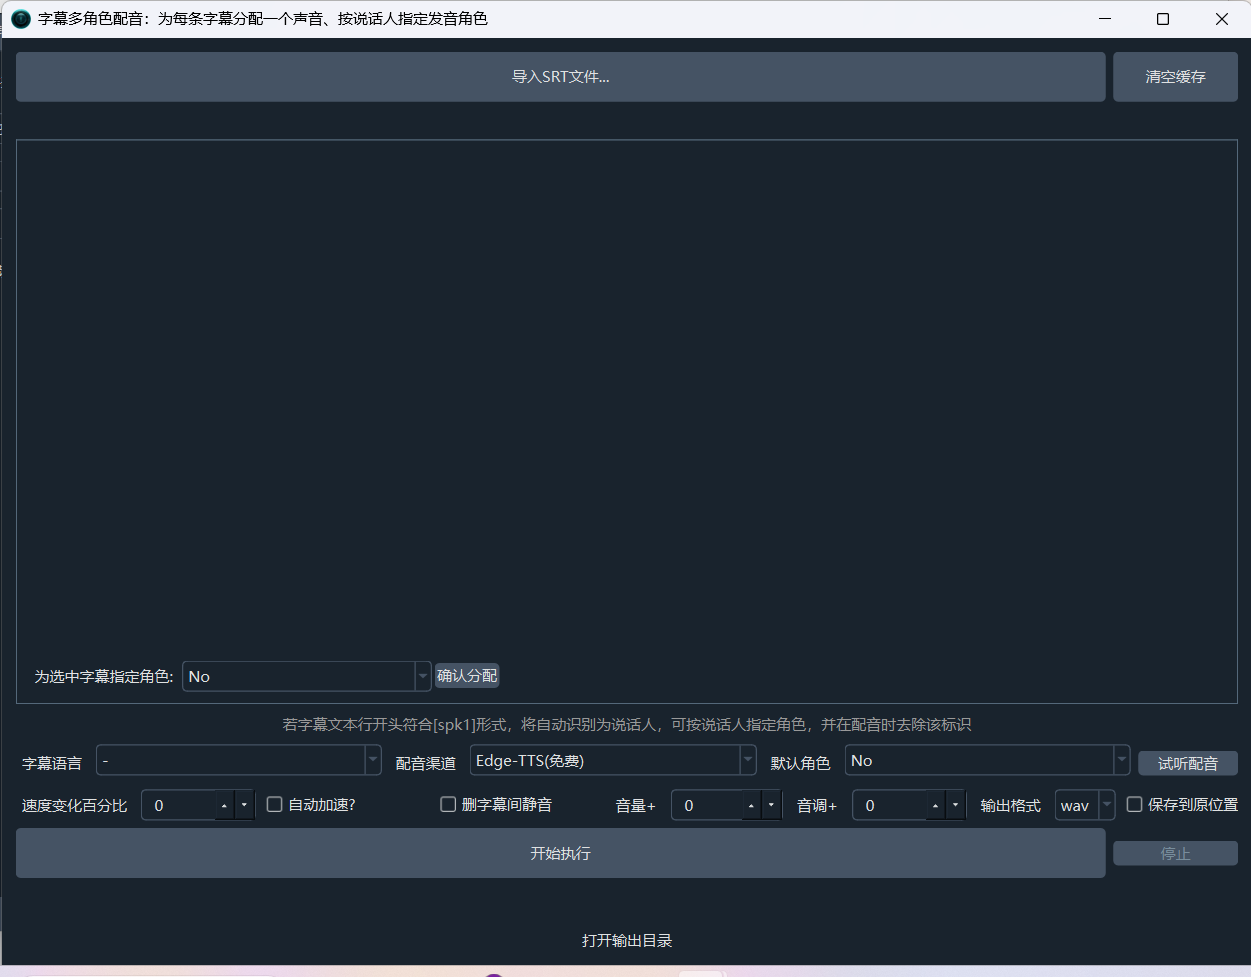Increase 速度变化百分比 with up arrow
The width and height of the screenshot is (1251, 977).
[x=224, y=806]
